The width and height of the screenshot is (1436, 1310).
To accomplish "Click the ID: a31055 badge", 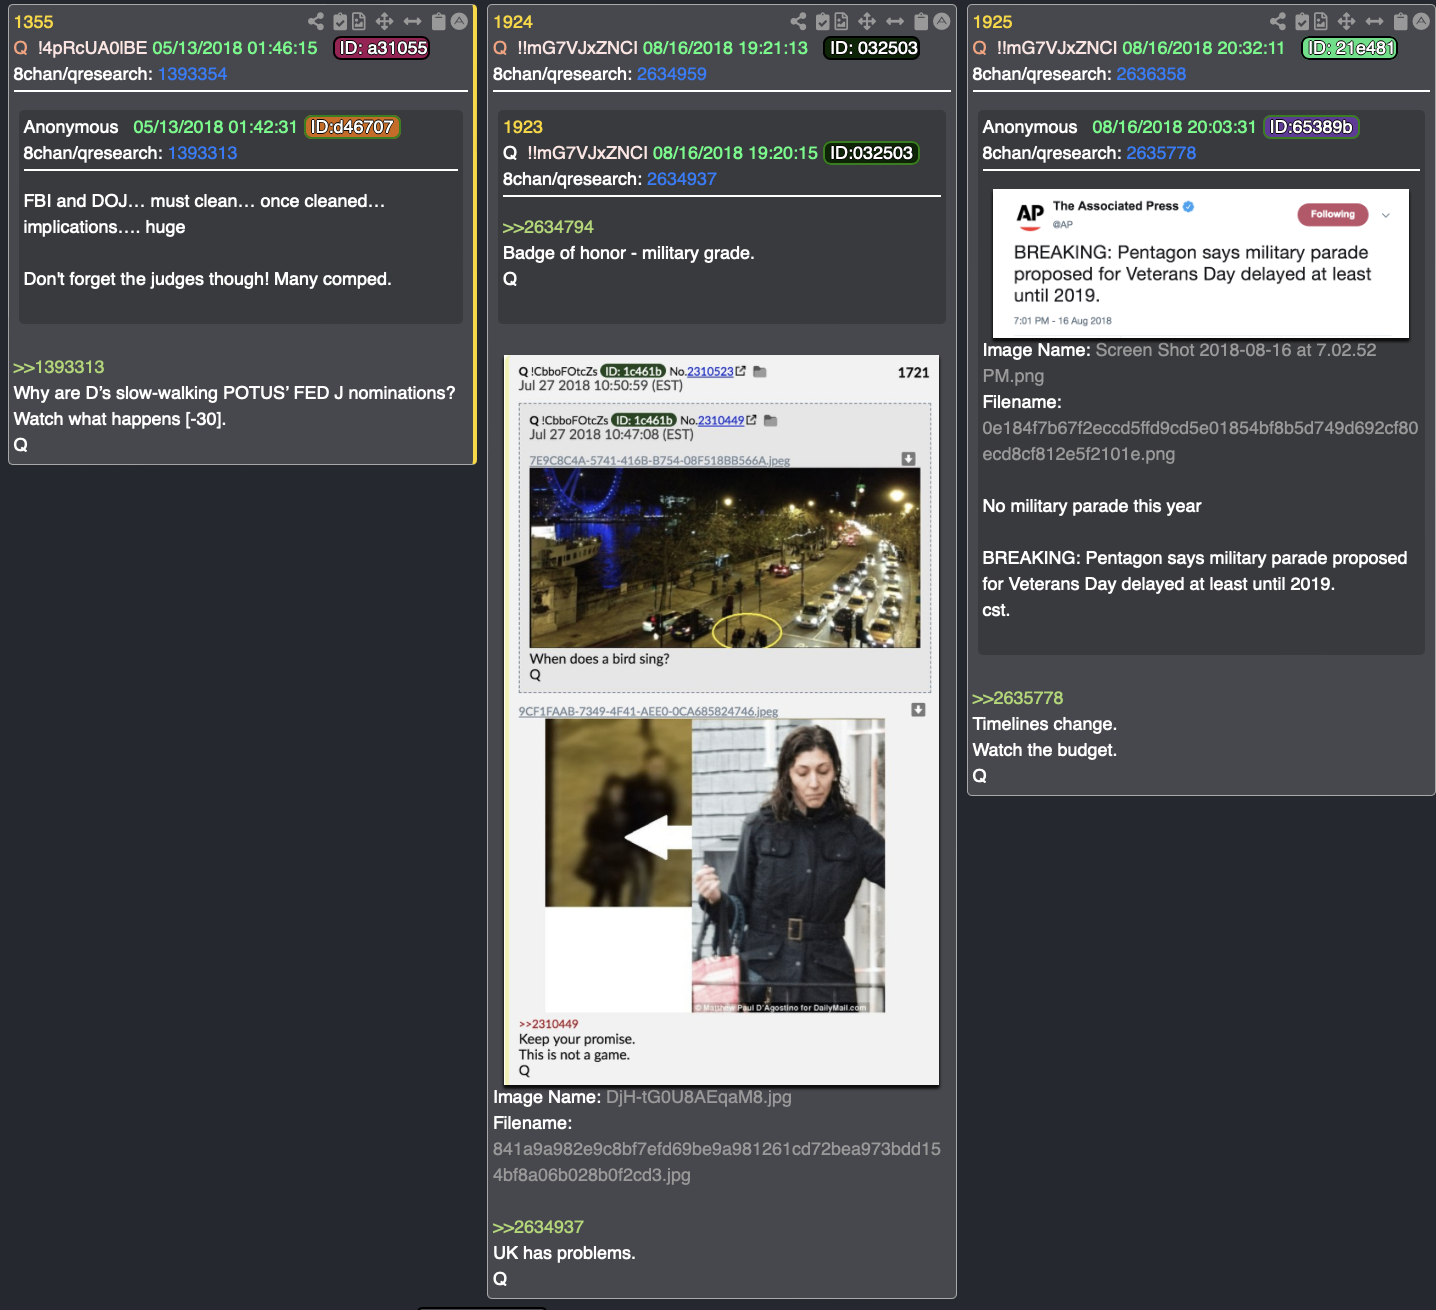I will pos(382,48).
